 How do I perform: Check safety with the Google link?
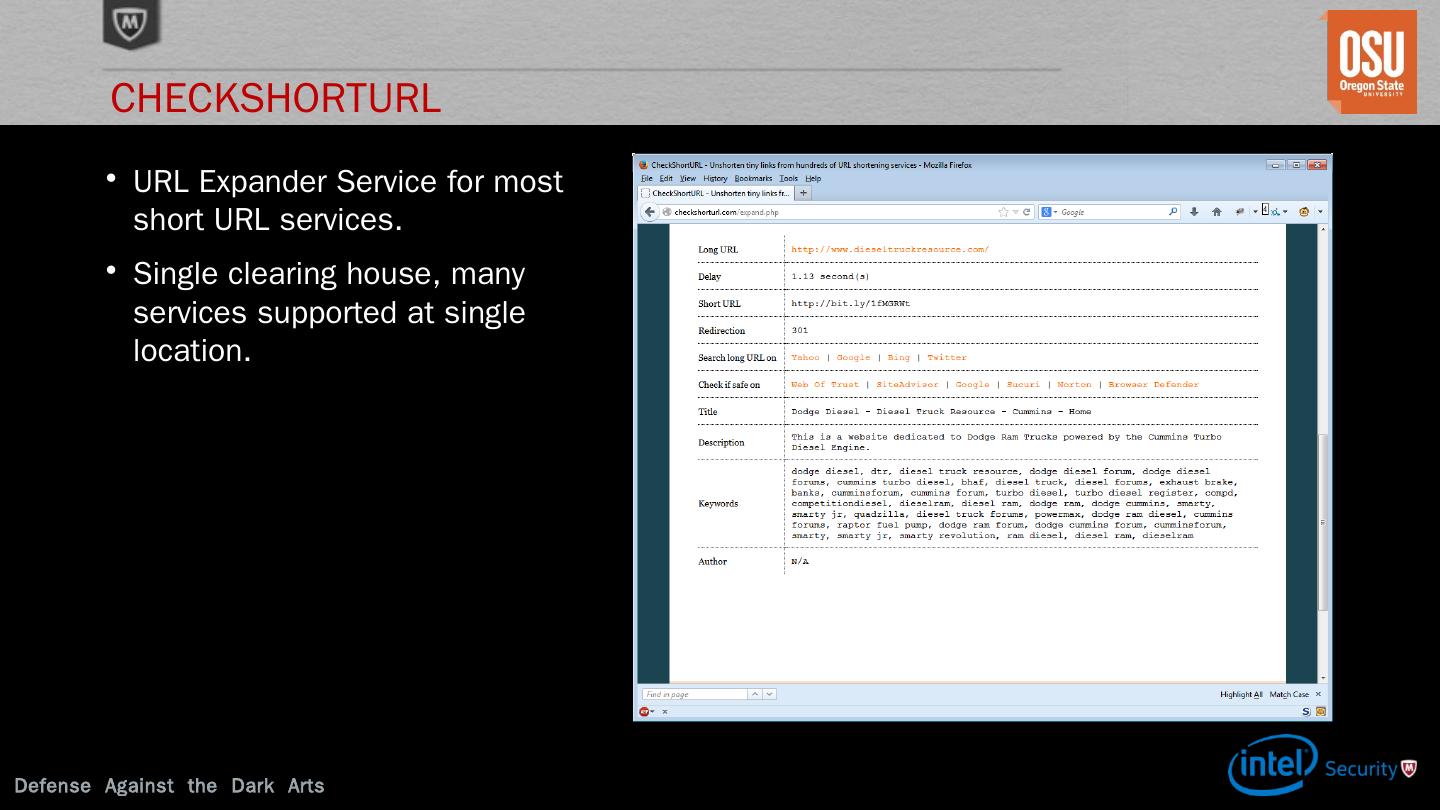pos(972,384)
